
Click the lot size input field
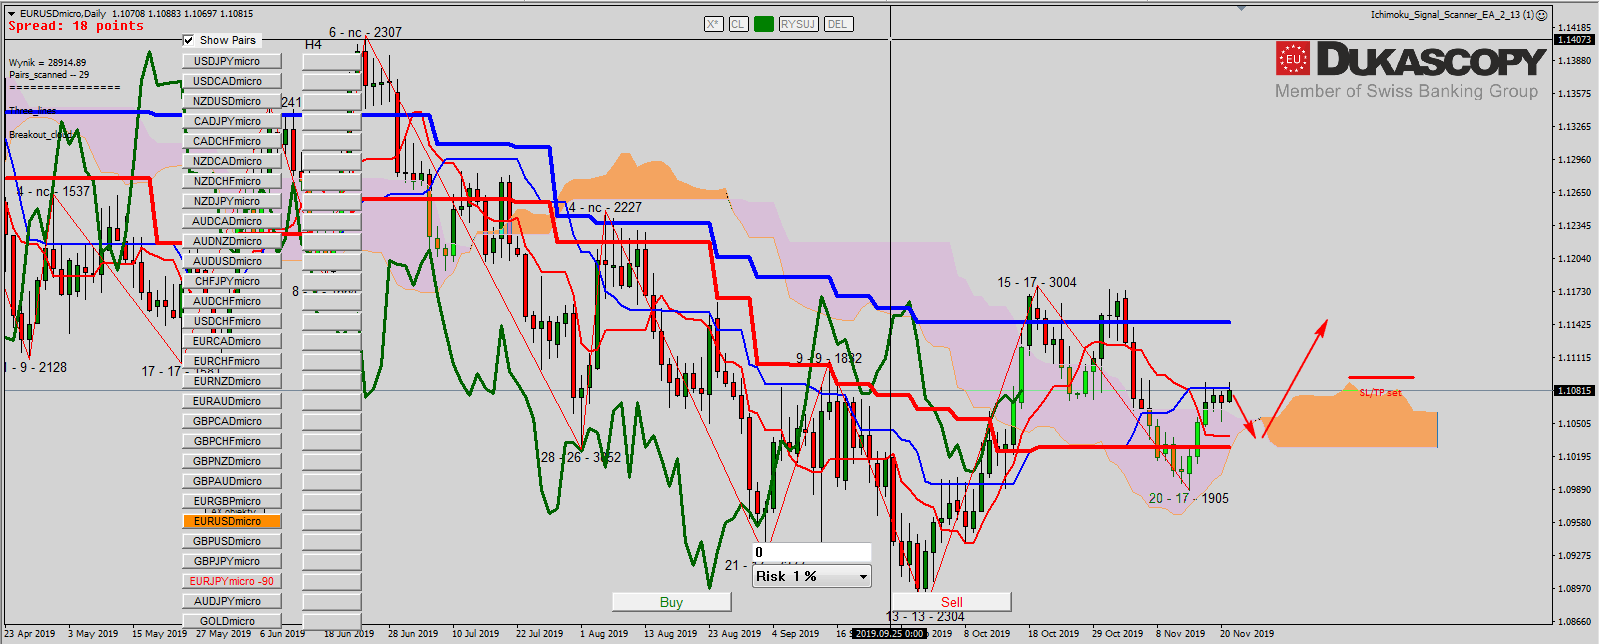point(811,552)
